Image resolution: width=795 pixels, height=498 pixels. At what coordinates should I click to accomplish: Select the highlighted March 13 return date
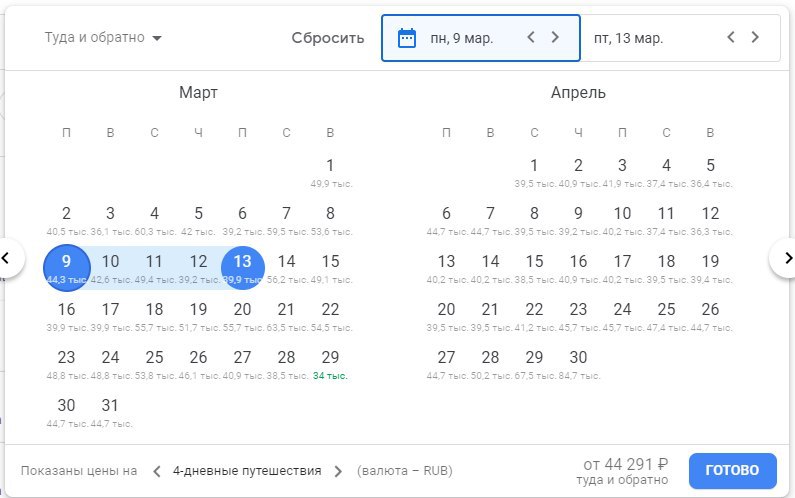[x=242, y=266]
